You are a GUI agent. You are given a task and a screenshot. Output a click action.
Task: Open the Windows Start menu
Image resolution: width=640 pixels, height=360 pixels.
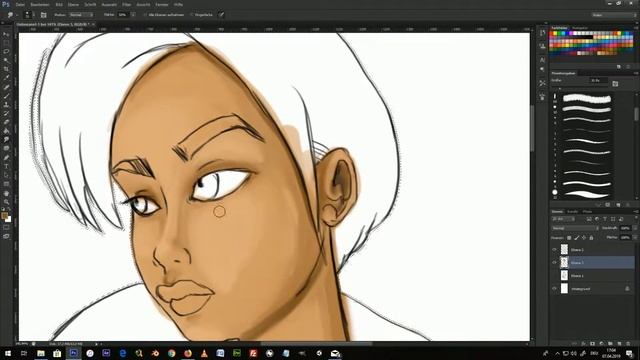[8, 353]
